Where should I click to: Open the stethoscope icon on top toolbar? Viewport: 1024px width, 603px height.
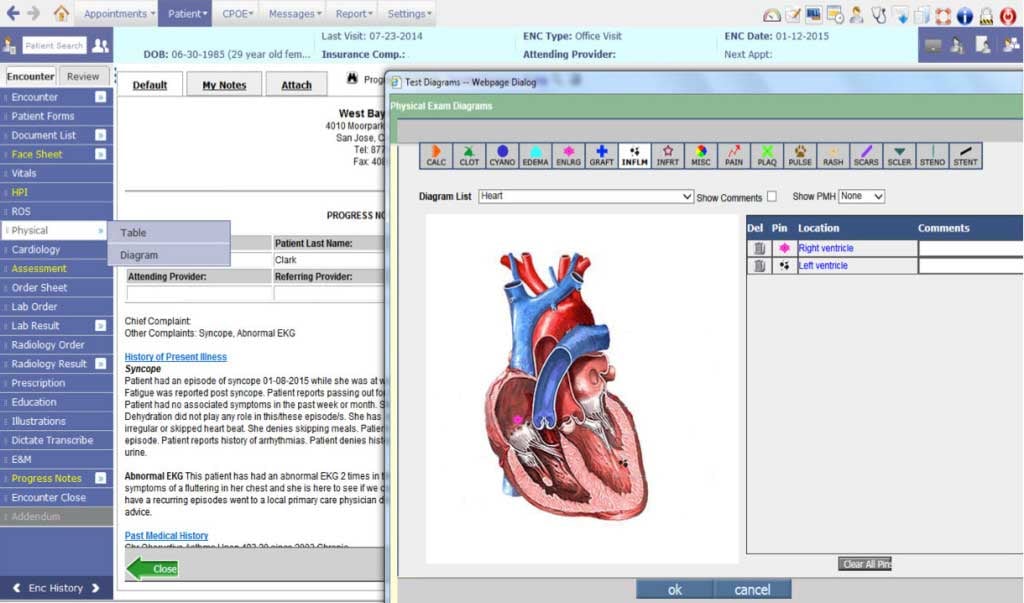[x=879, y=16]
